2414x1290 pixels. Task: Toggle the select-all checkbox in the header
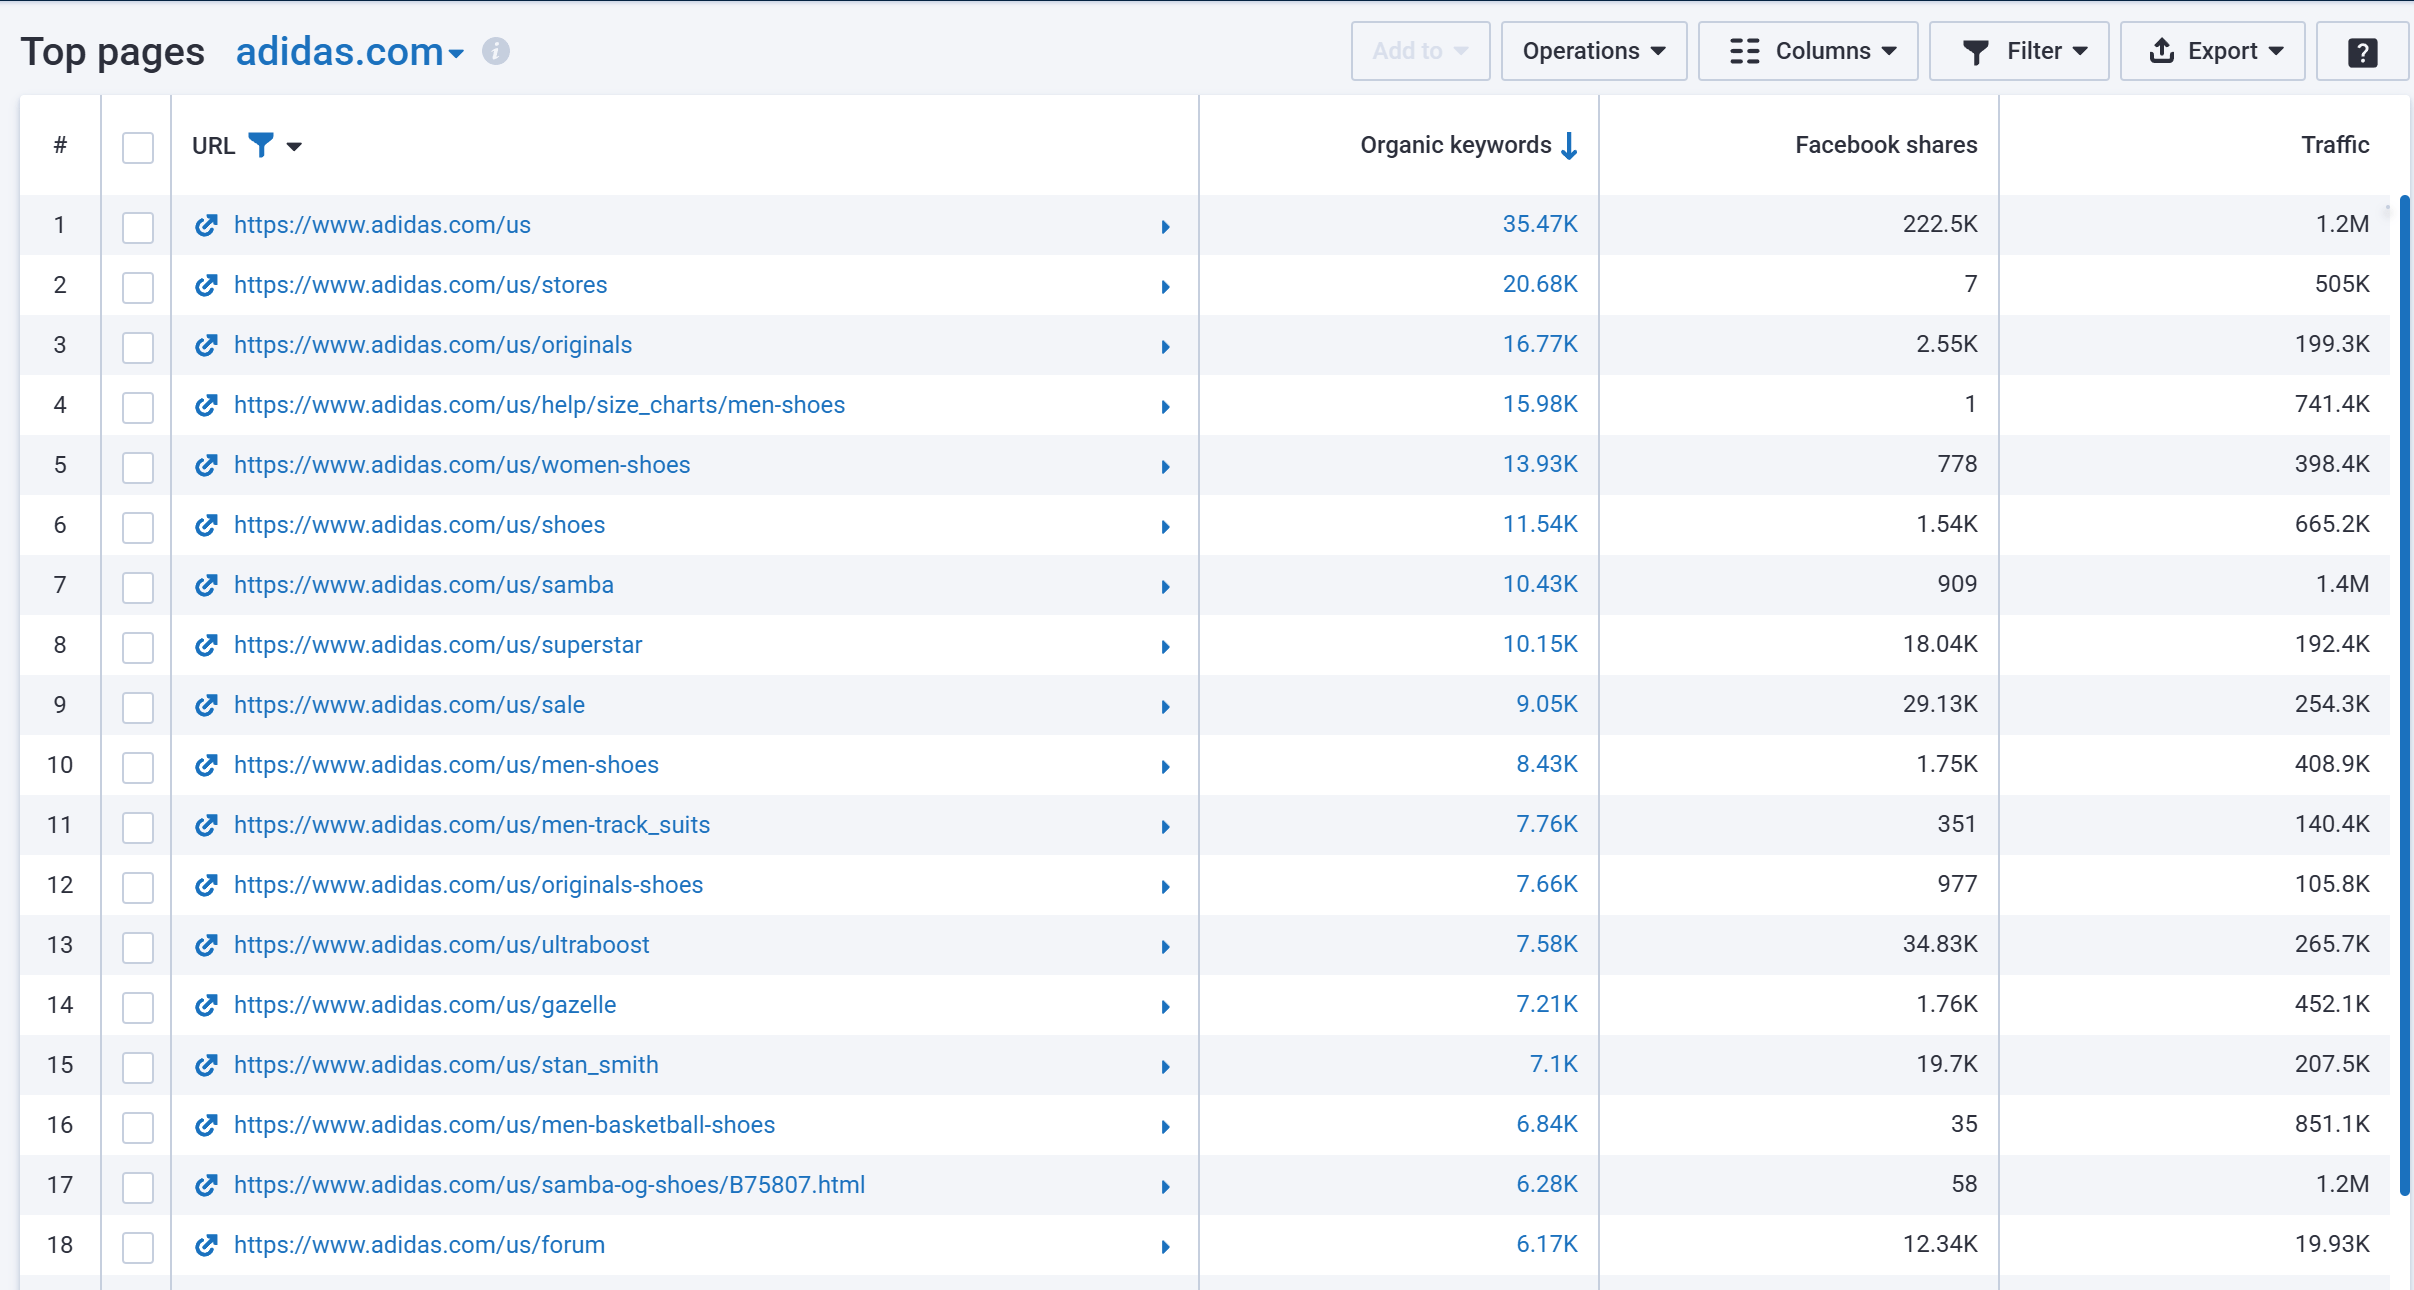click(x=137, y=146)
